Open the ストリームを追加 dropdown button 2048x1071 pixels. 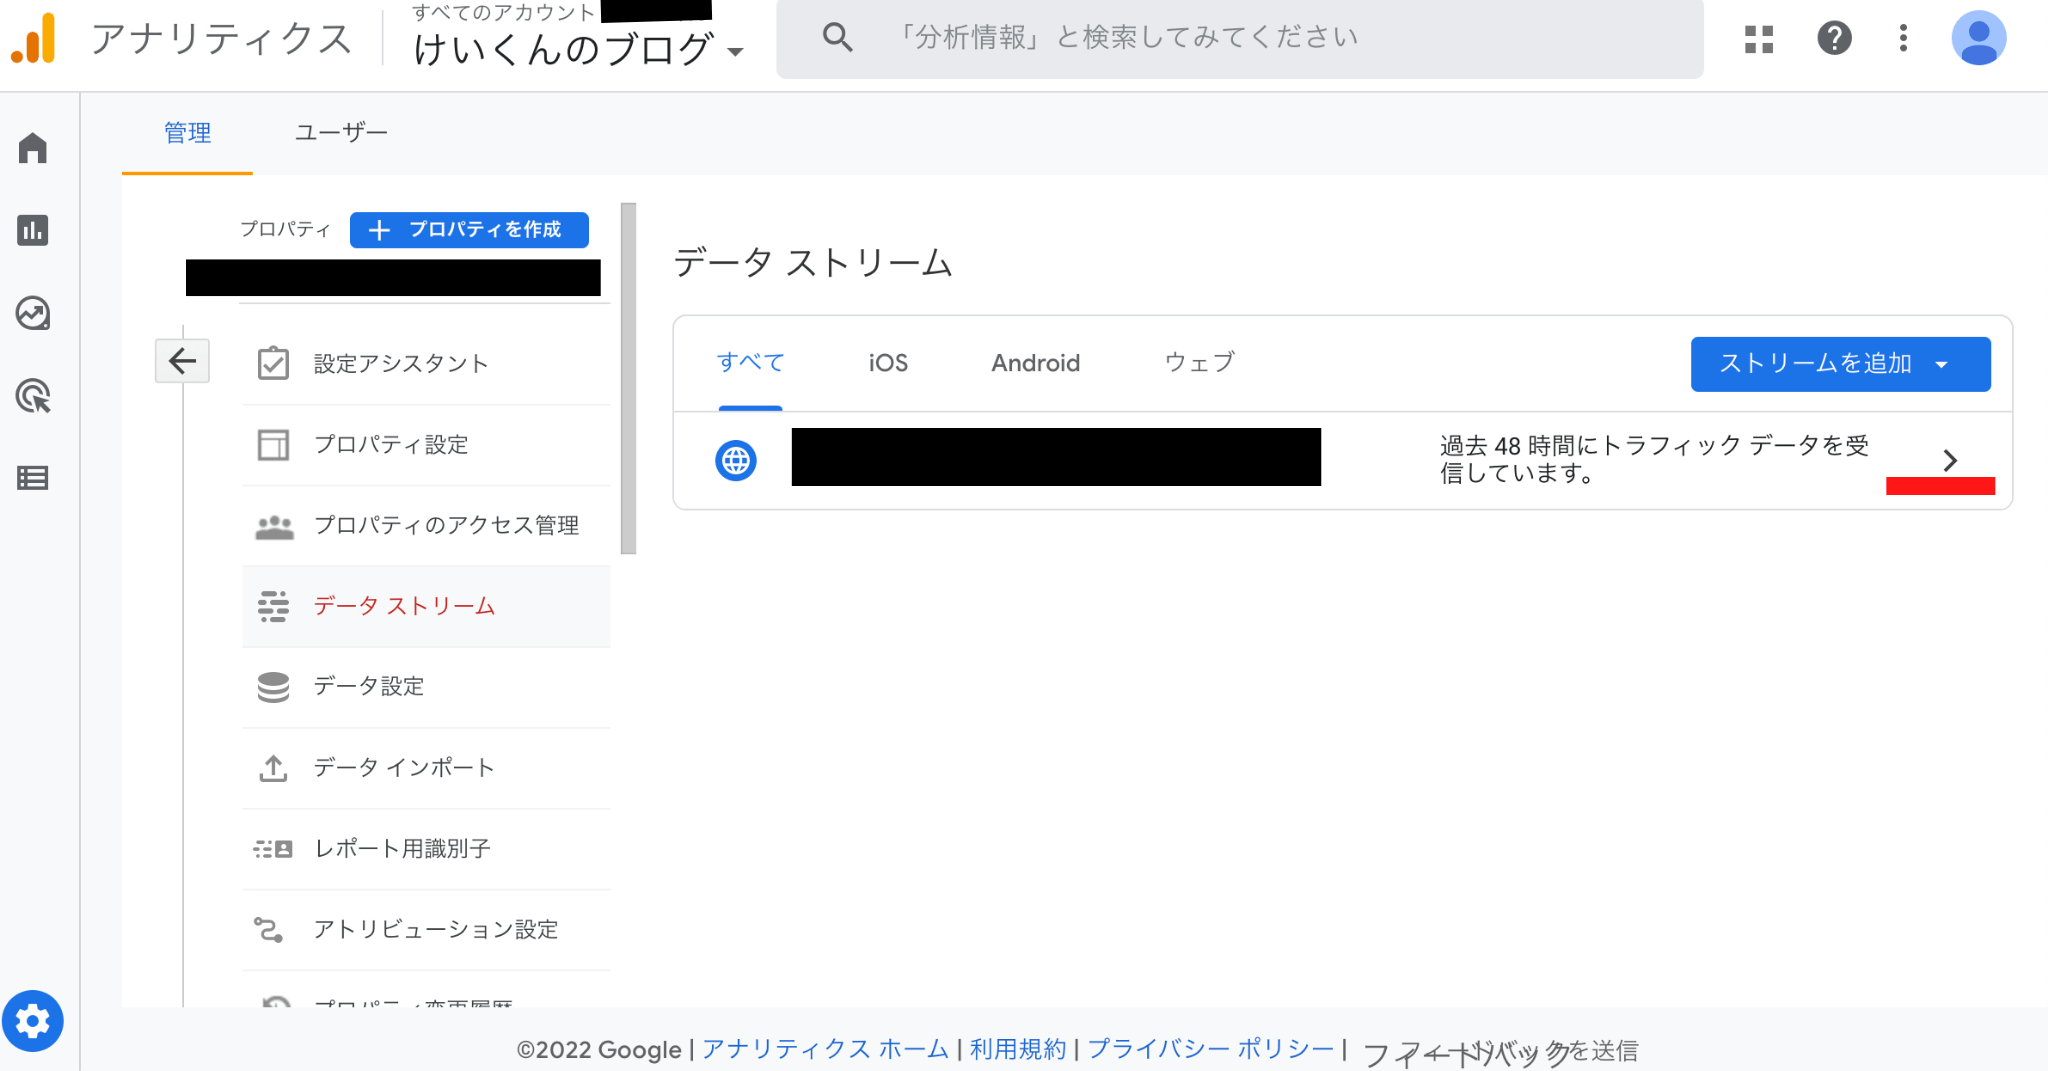coord(1839,364)
